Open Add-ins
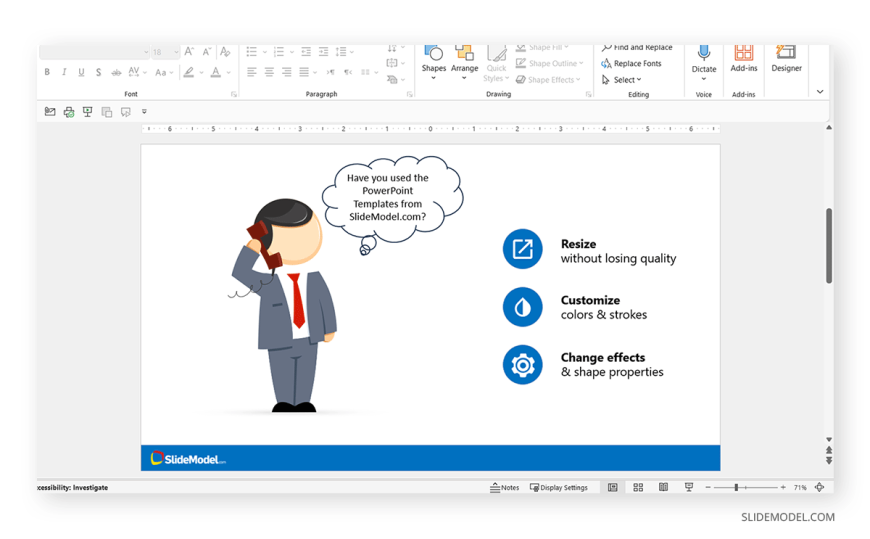This screenshot has width=870, height=539. click(743, 59)
